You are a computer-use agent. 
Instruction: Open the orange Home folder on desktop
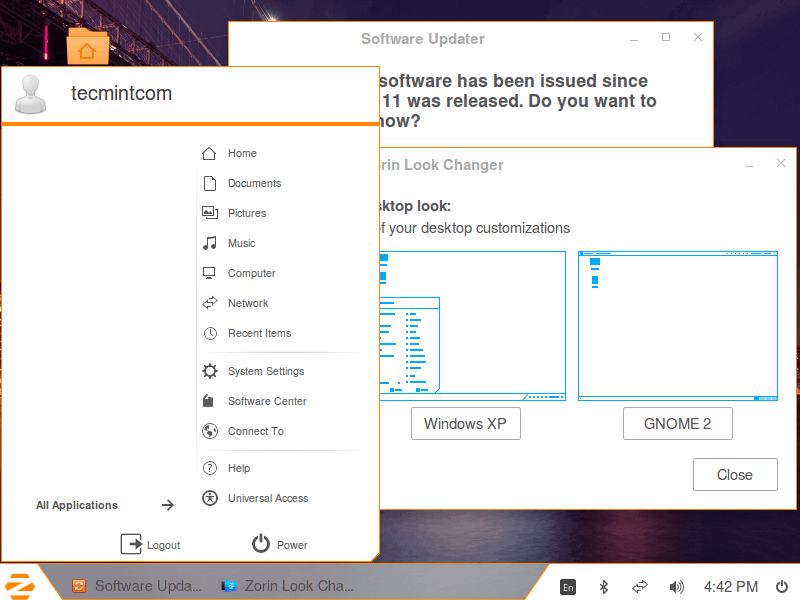point(87,46)
